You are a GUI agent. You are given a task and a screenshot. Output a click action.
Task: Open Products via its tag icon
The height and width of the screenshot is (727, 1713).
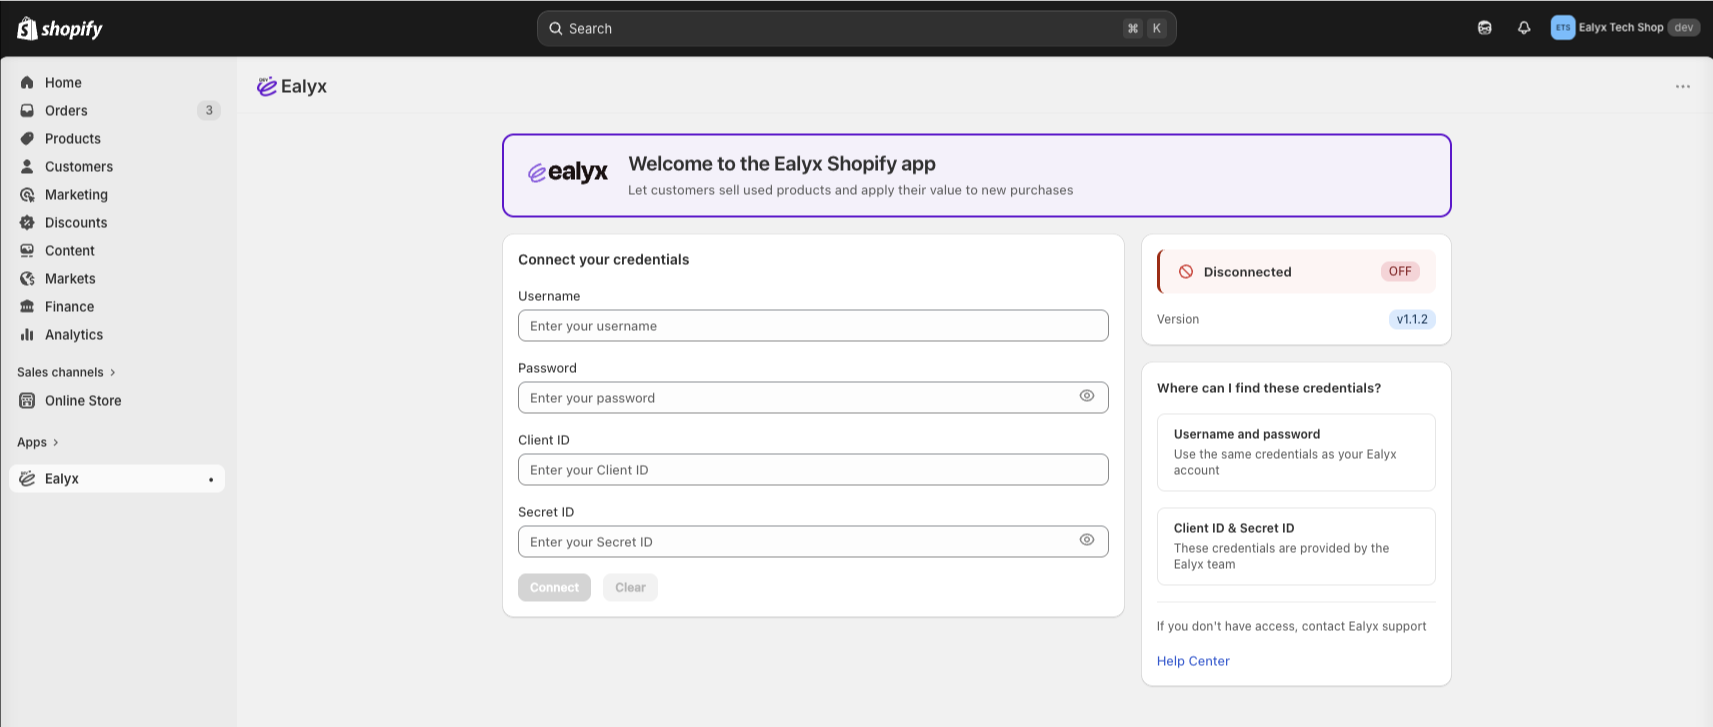tap(27, 139)
